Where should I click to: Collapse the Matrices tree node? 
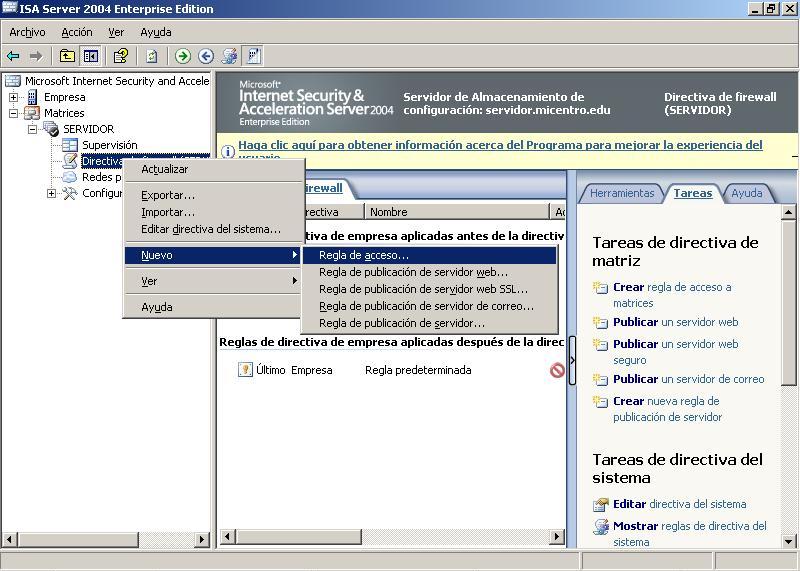coord(14,113)
